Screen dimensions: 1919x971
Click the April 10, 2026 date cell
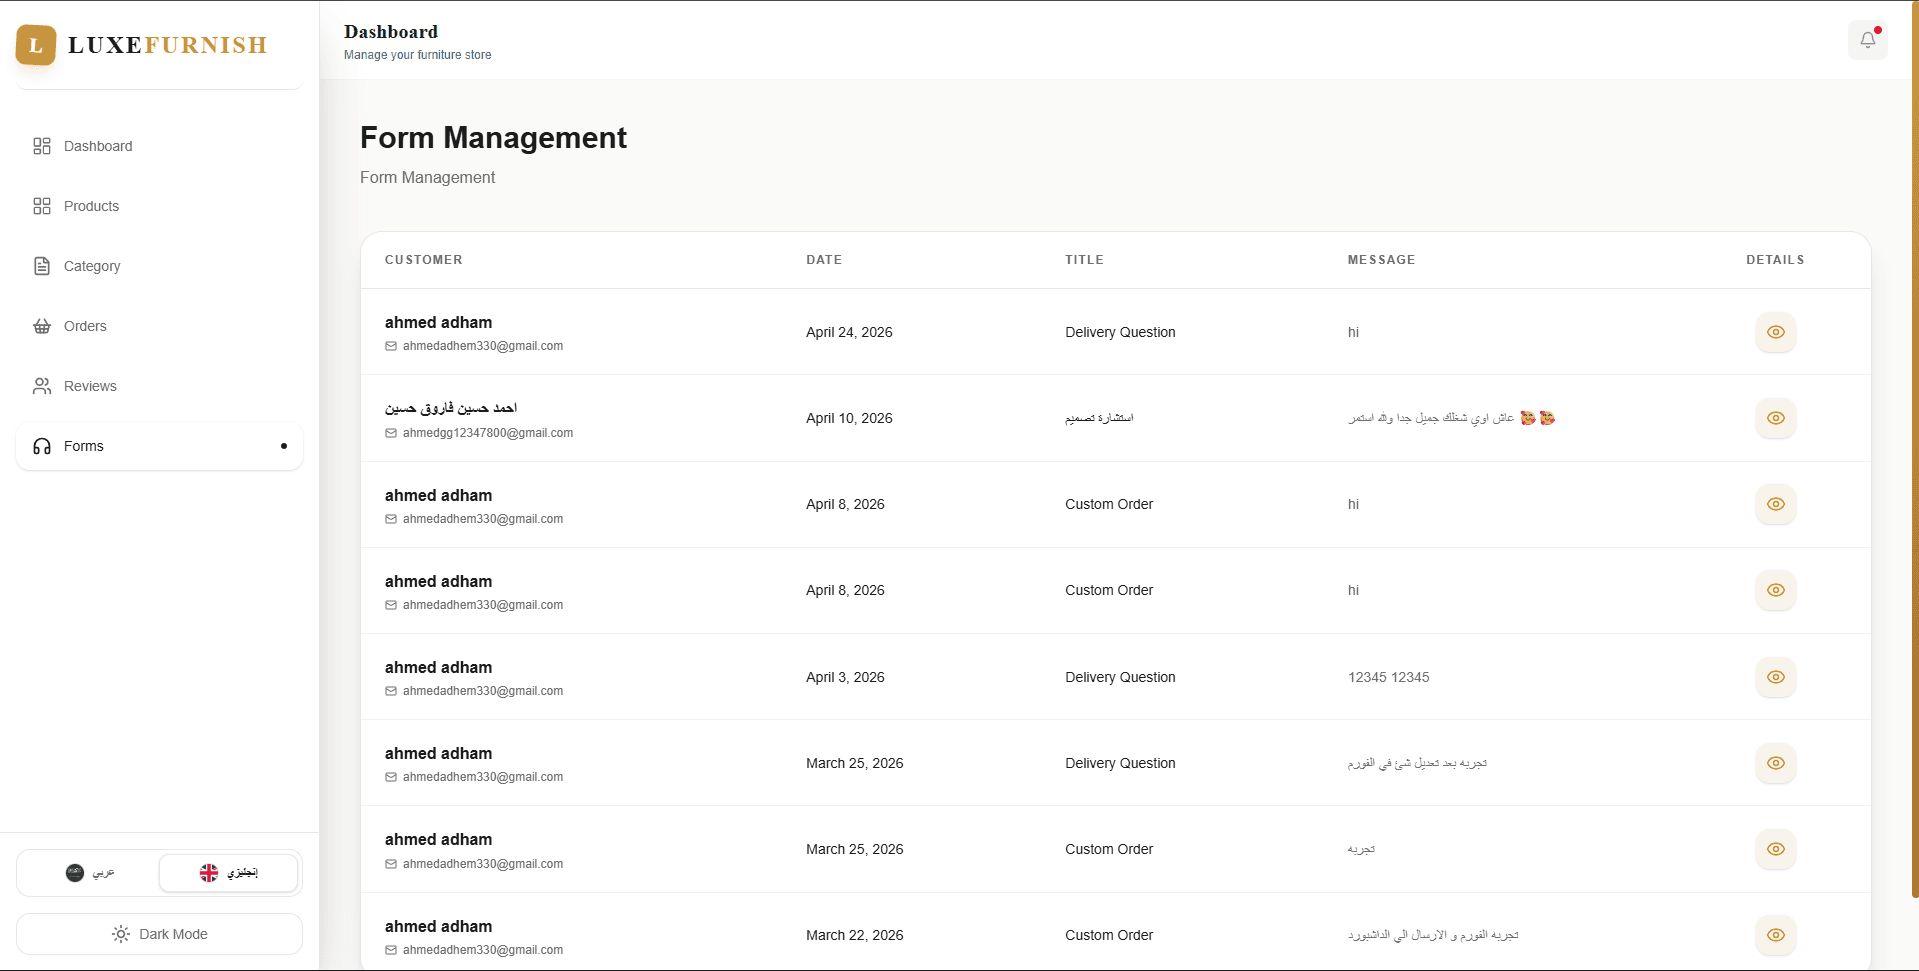tap(849, 418)
